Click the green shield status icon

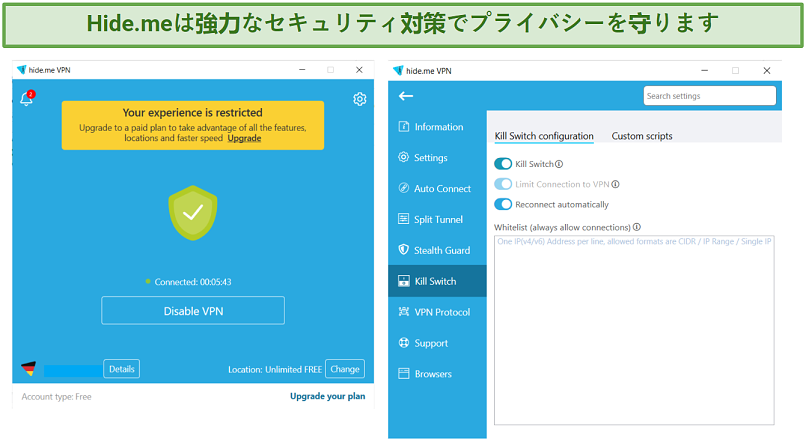193,213
